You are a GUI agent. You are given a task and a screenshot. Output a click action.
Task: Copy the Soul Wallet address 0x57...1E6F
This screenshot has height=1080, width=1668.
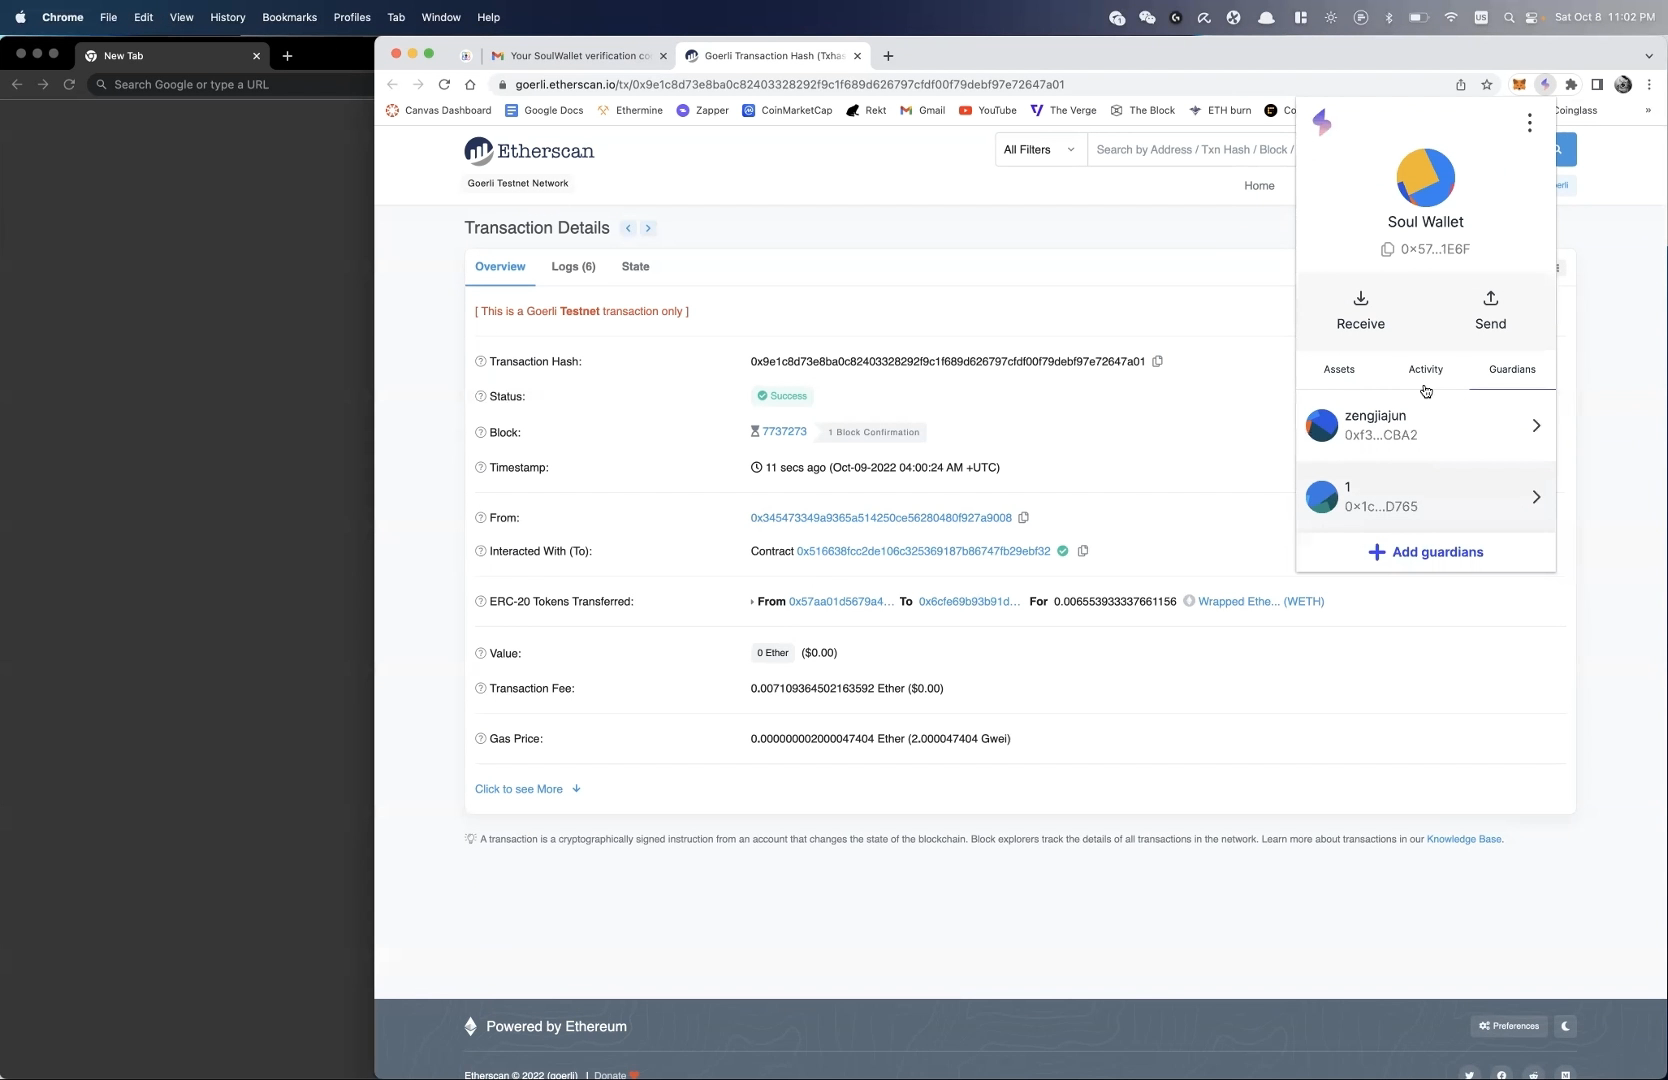(x=1387, y=249)
